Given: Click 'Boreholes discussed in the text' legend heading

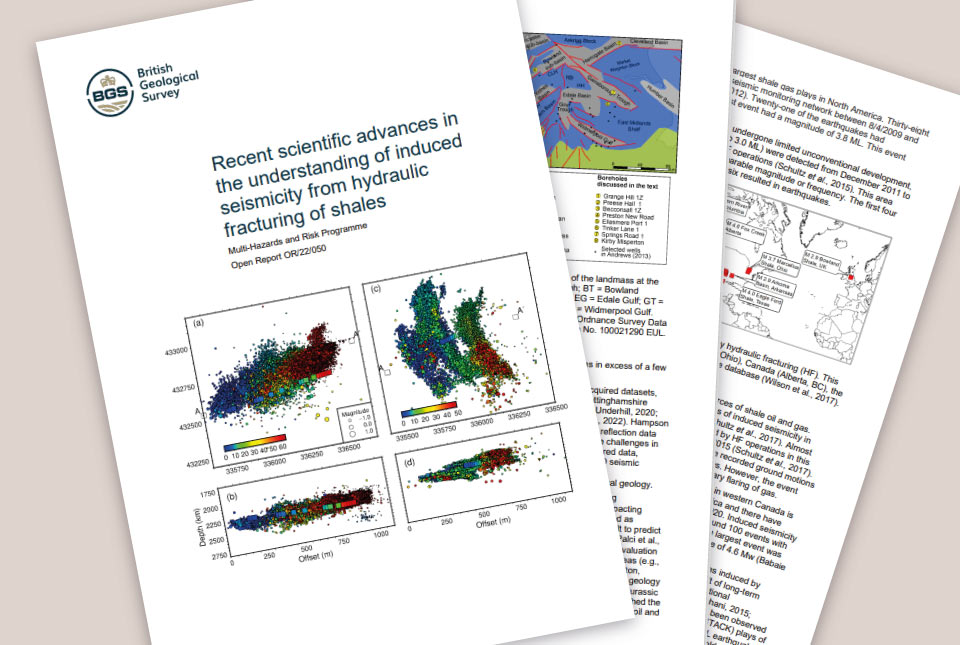Looking at the screenshot, I should coord(627,182).
